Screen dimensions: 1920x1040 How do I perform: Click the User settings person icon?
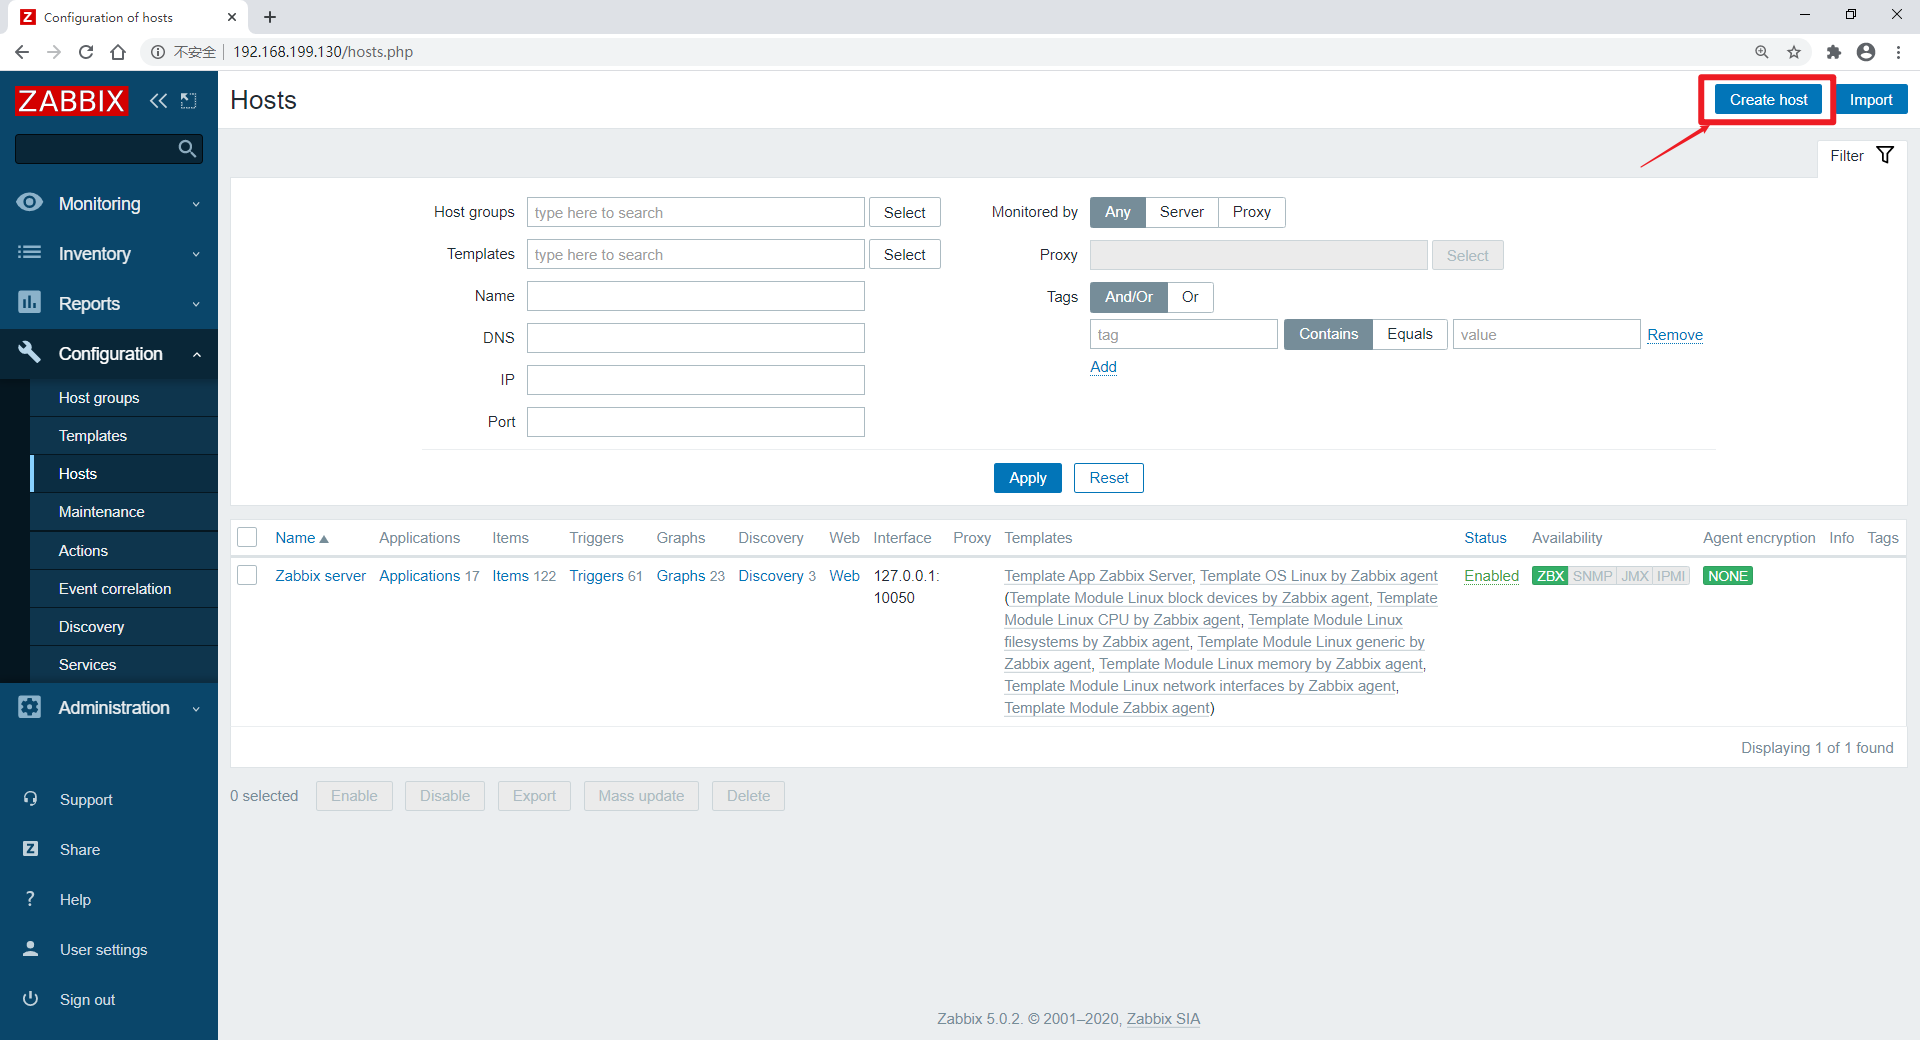(x=30, y=949)
